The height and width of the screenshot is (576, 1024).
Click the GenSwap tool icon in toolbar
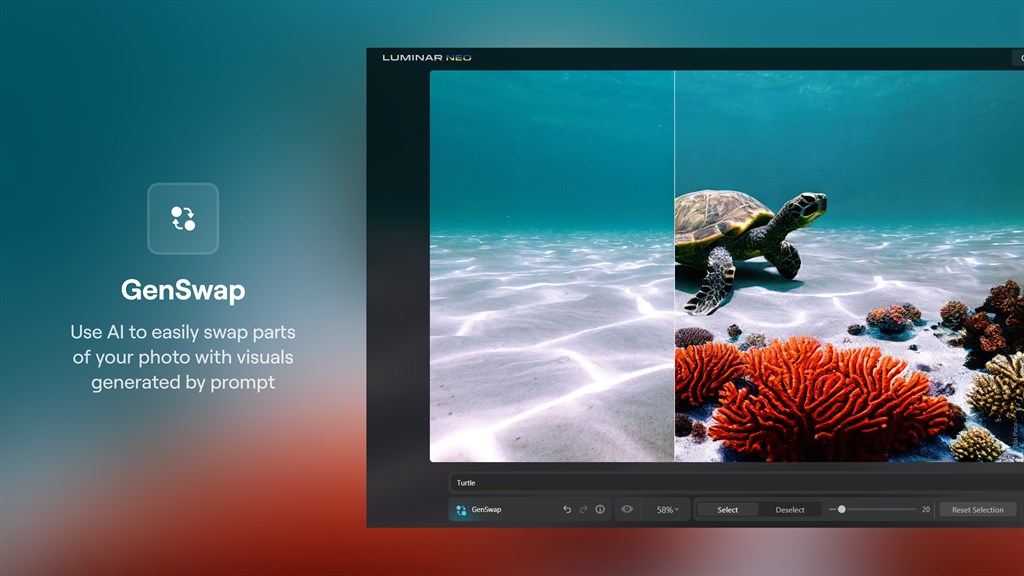(461, 510)
